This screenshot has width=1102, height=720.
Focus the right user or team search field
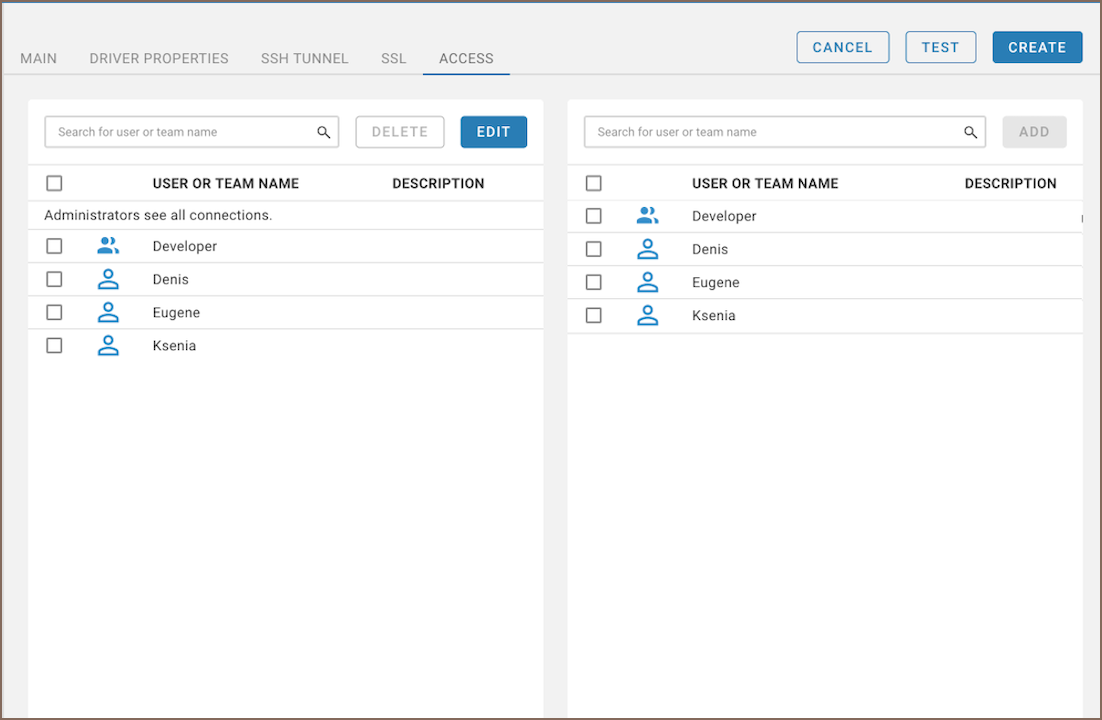(x=770, y=132)
